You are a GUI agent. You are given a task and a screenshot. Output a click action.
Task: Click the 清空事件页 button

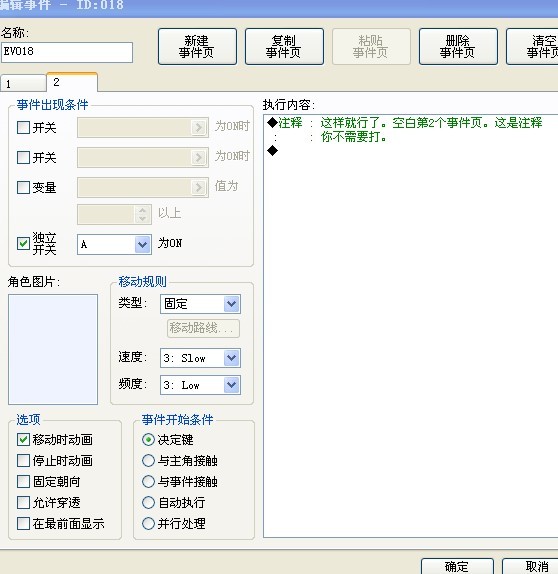point(532,46)
